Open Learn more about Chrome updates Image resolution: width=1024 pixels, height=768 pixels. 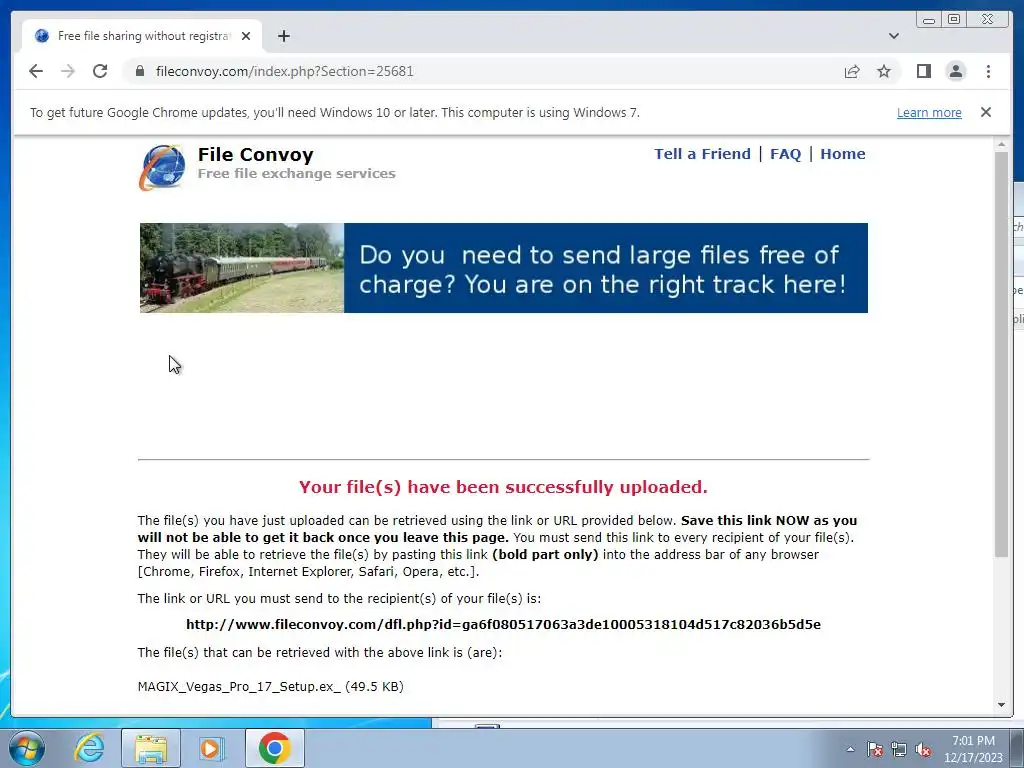(929, 112)
